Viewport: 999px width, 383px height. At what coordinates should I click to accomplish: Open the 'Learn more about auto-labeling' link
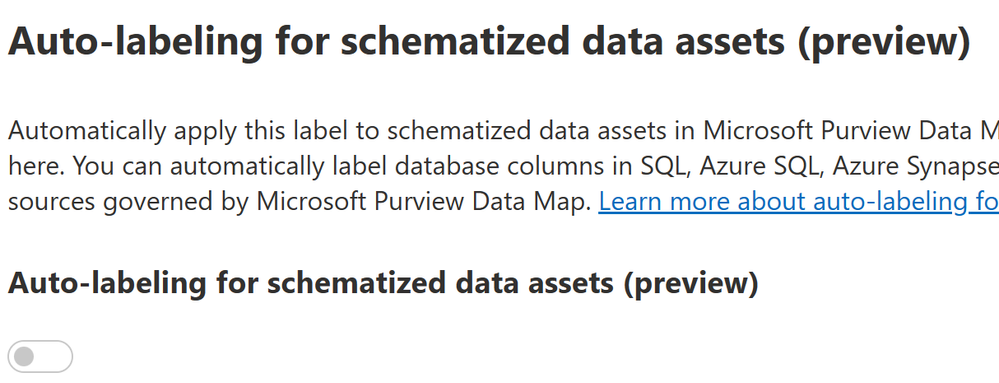(798, 201)
